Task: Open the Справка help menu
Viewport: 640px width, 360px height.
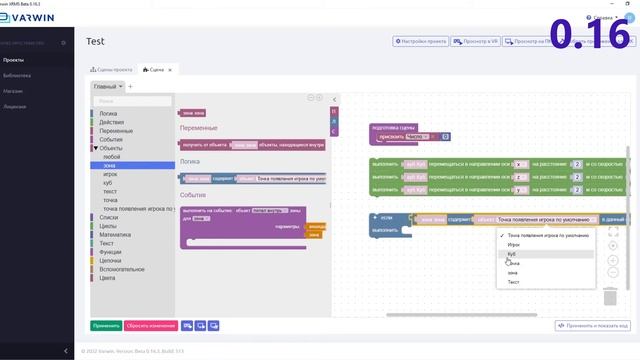Action: point(602,18)
